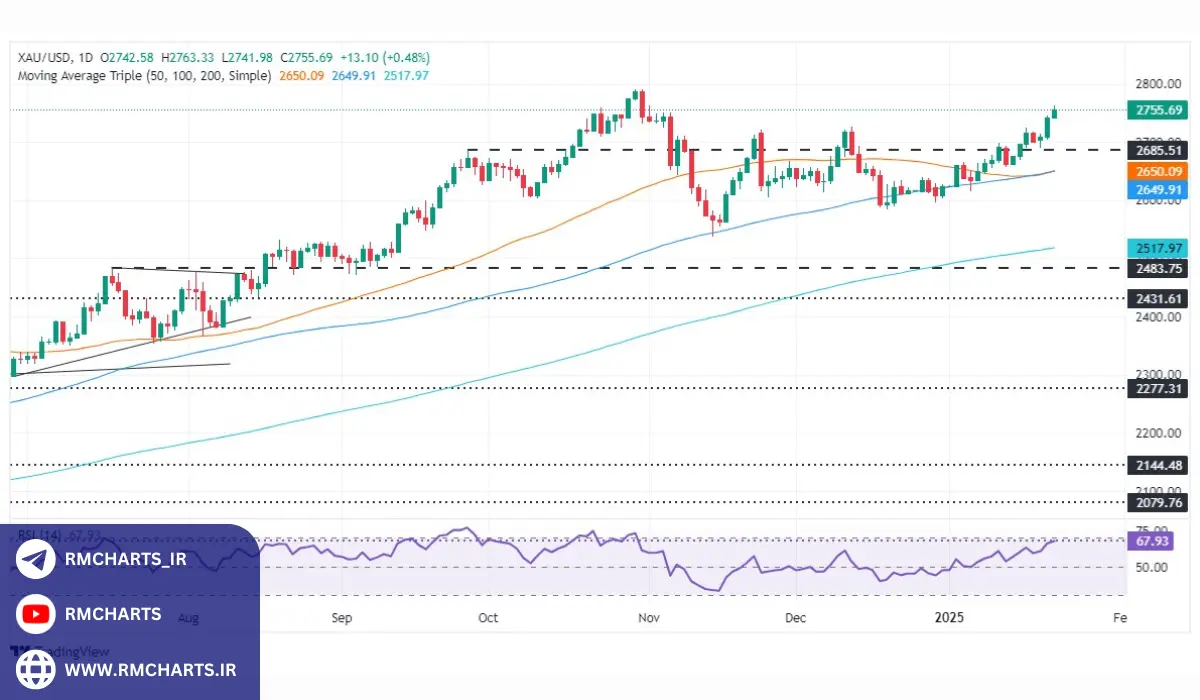
Task: Select the Moving Average Triple indicator label
Action: 145,75
